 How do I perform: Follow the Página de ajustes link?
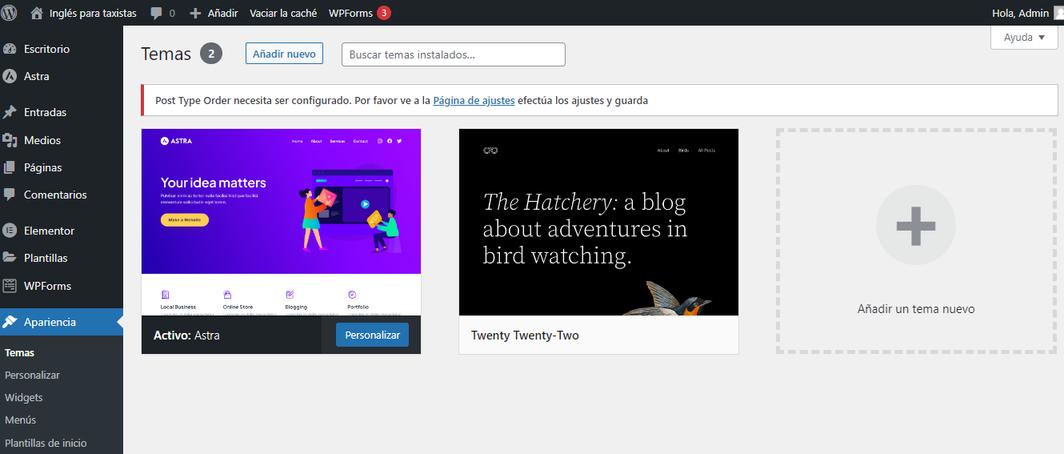coord(474,100)
